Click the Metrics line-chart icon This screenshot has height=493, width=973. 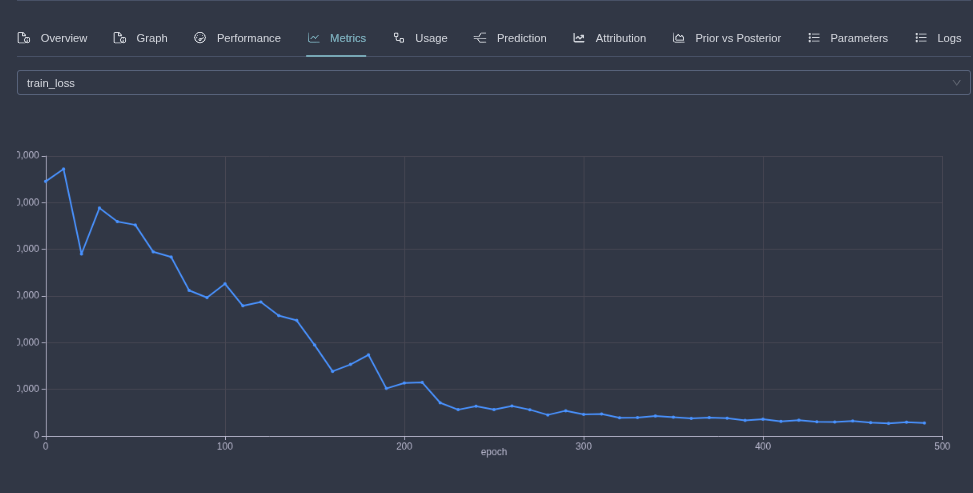(x=313, y=38)
